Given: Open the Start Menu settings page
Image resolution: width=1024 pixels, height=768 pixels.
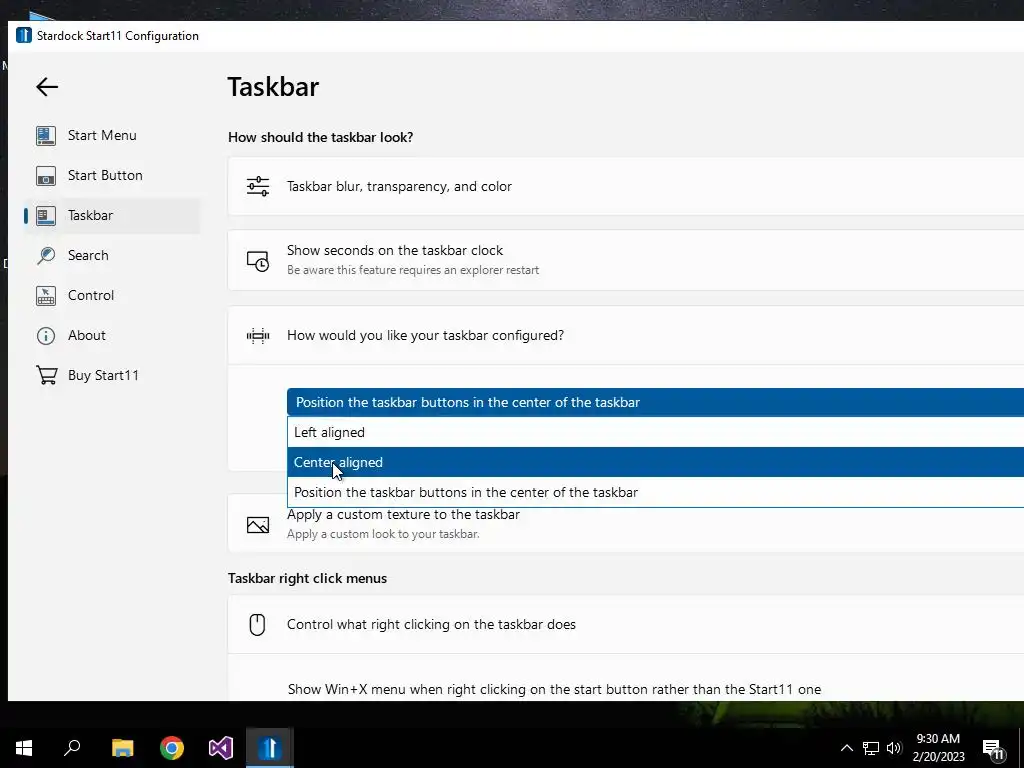Looking at the screenshot, I should point(112,136).
